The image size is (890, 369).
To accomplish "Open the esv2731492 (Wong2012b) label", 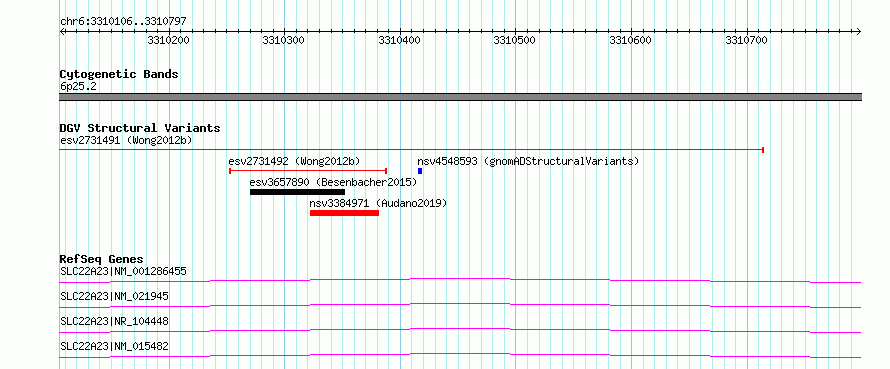I will (294, 161).
